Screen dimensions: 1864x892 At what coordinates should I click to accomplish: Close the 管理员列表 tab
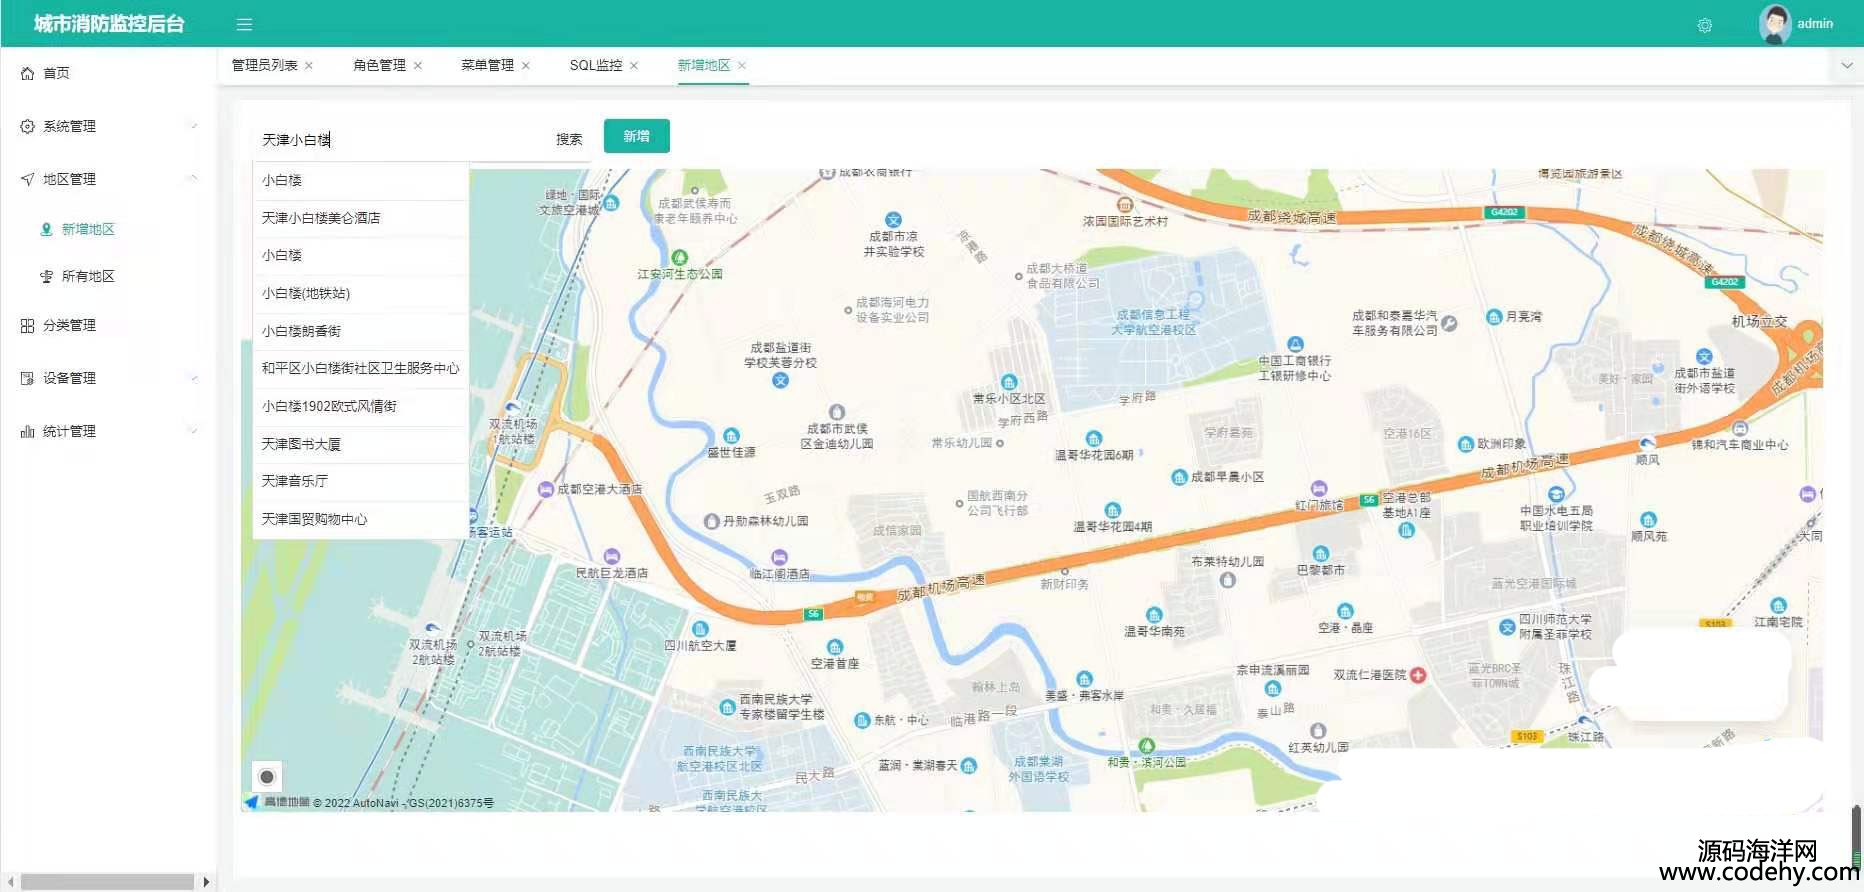click(309, 65)
